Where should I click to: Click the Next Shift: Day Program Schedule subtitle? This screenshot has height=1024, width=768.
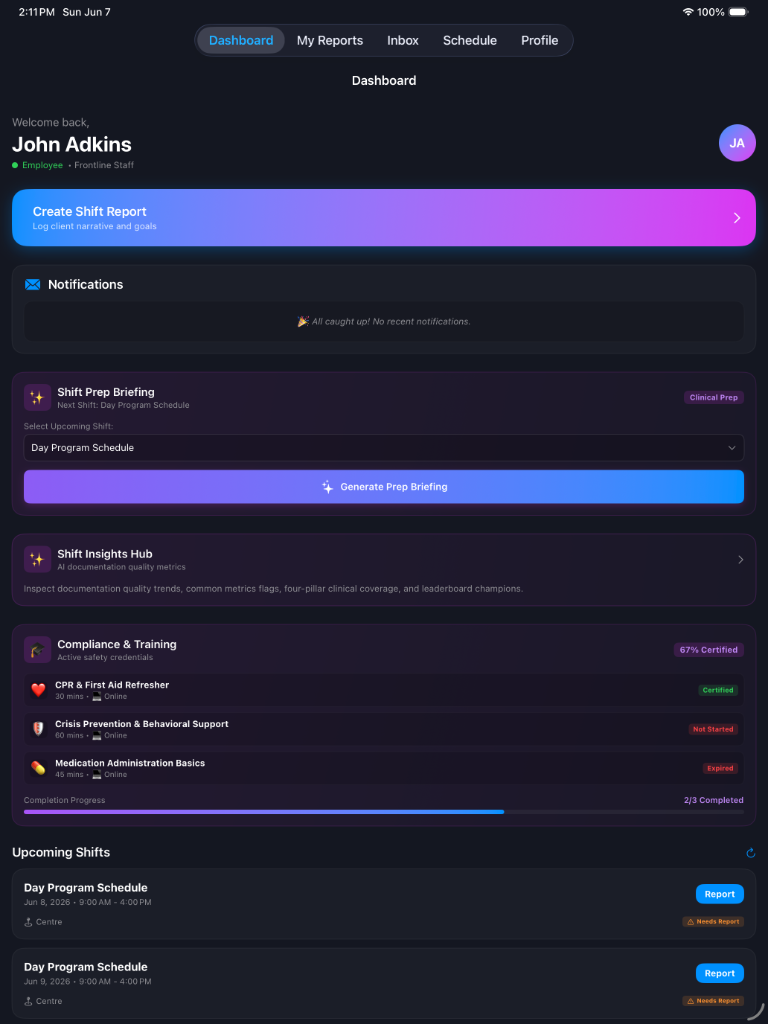point(123,405)
